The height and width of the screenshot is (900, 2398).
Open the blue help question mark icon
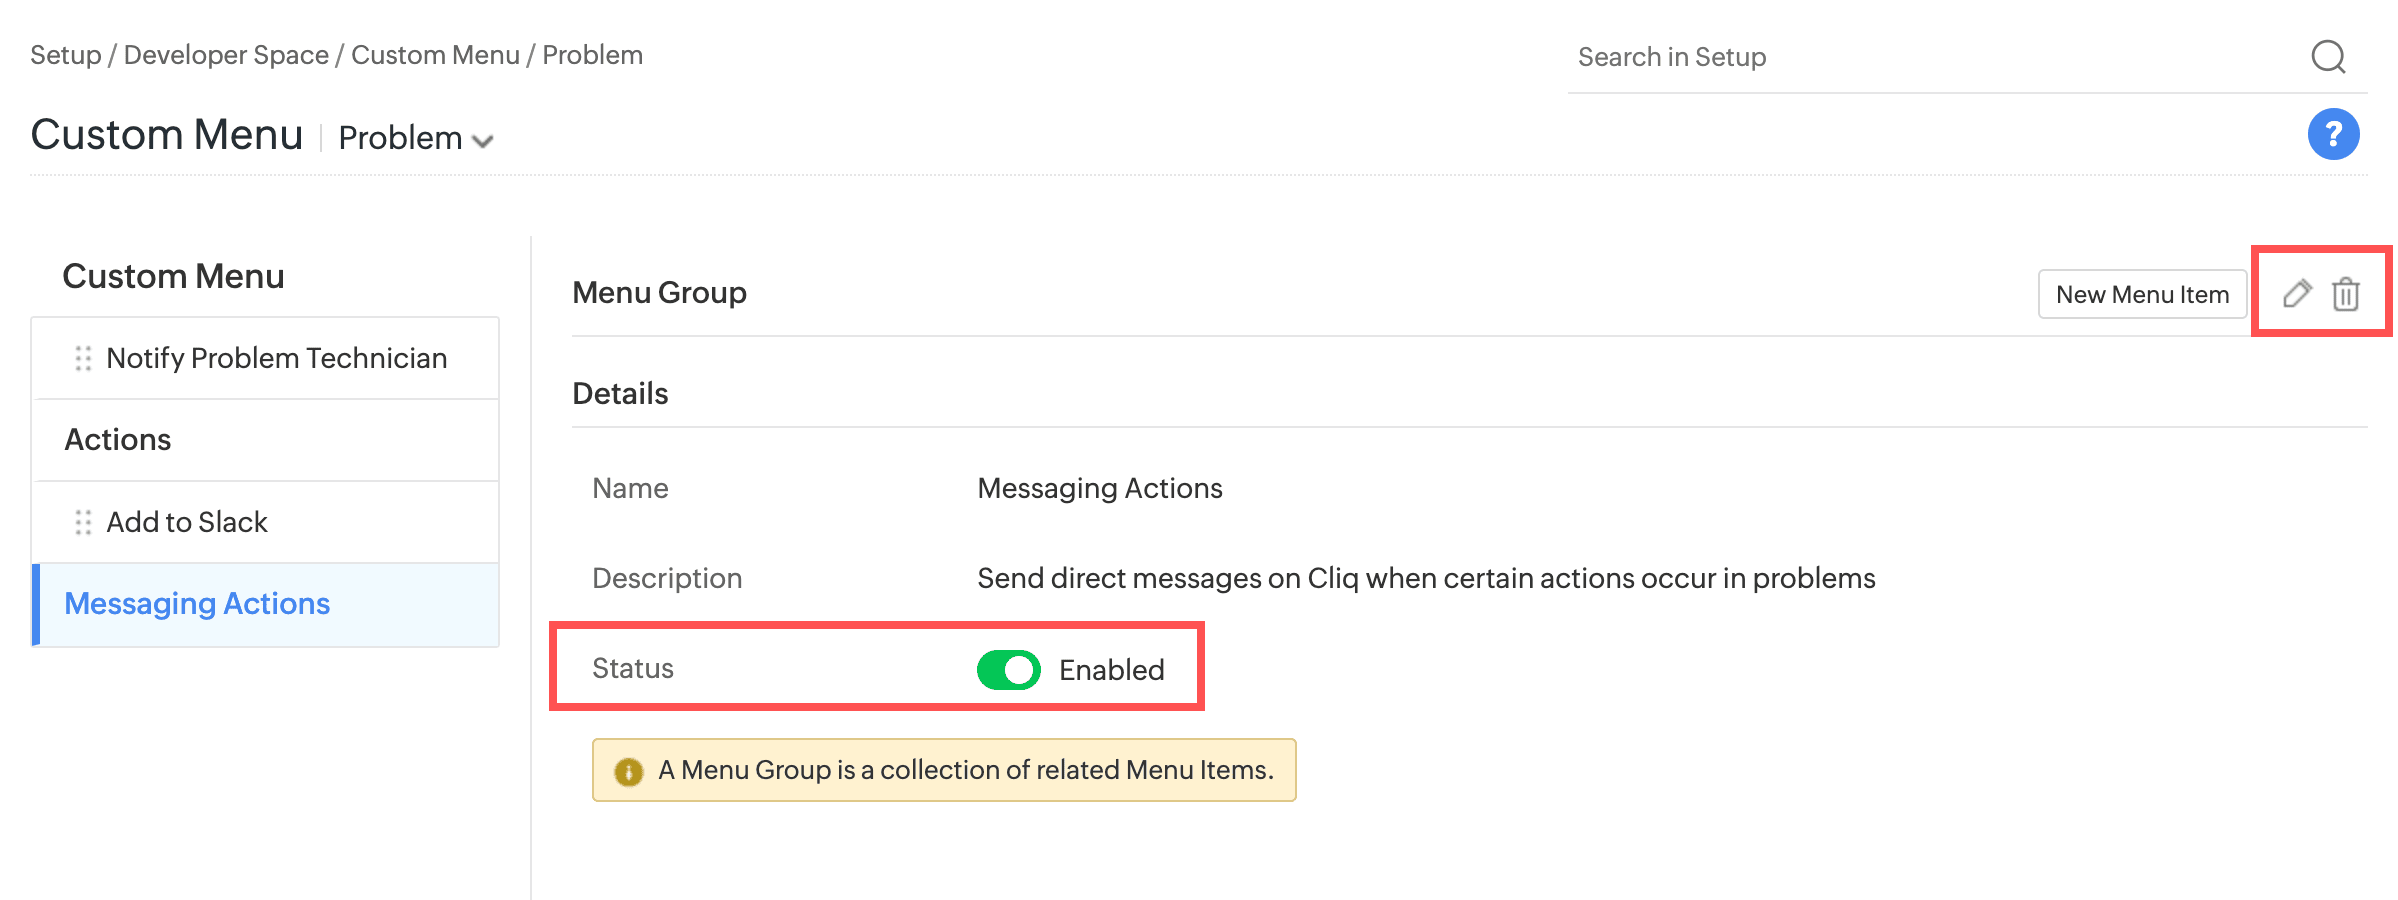click(x=2333, y=134)
